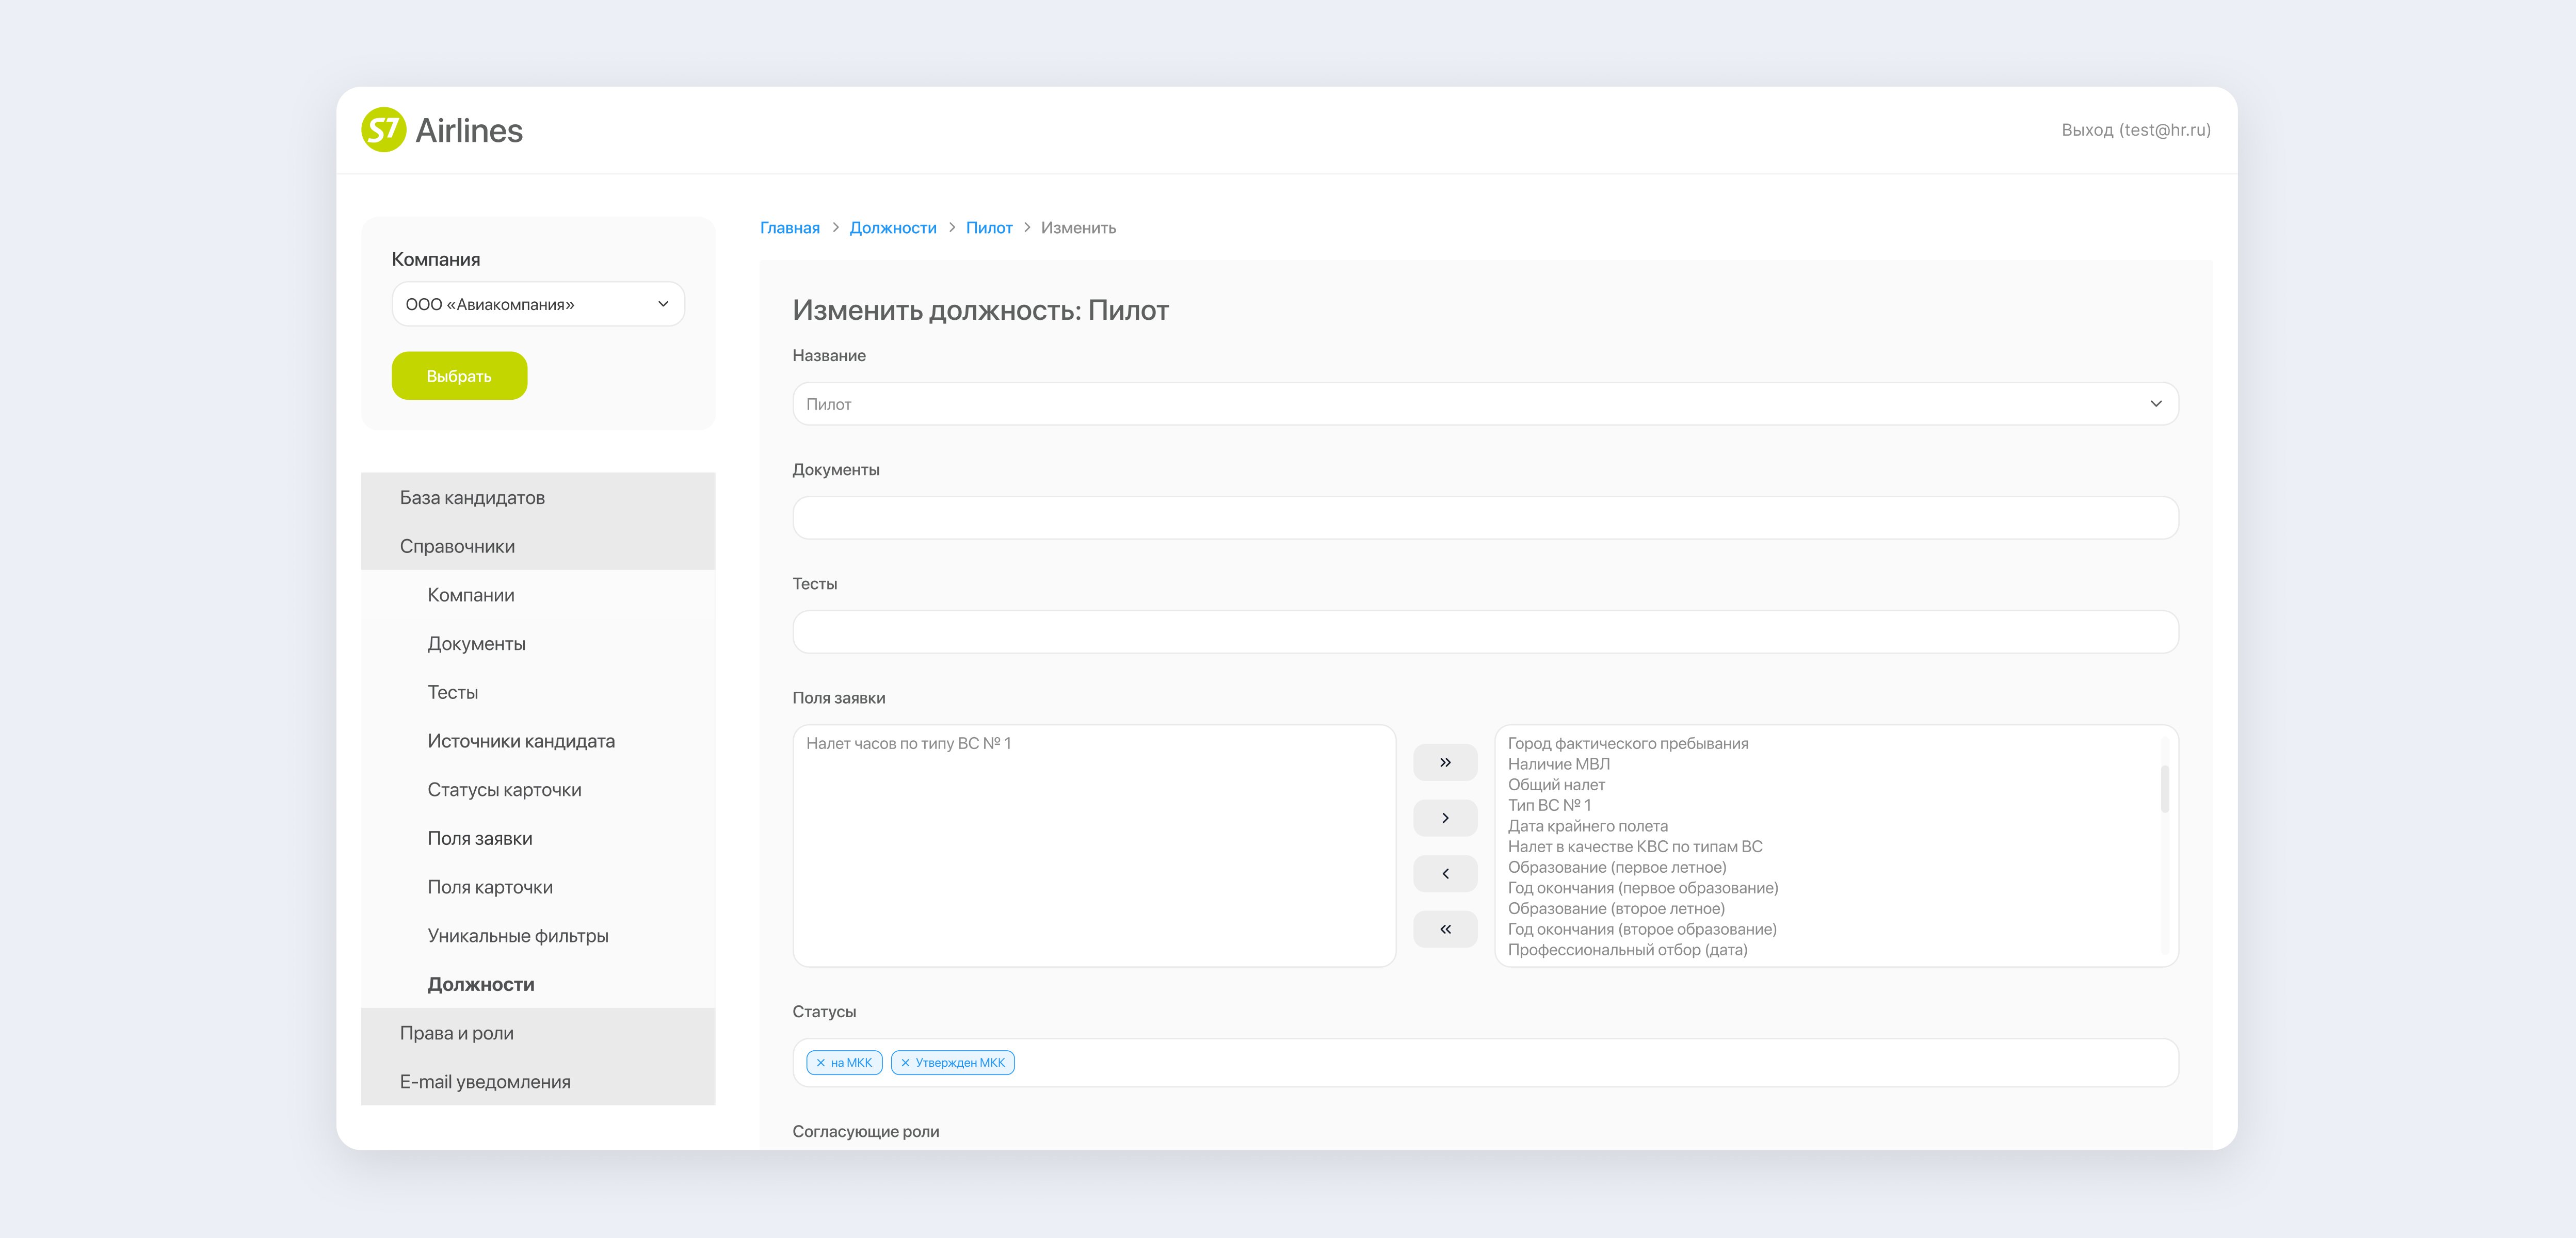
Task: Go to Уникальные фильтры menu item
Action: [517, 935]
